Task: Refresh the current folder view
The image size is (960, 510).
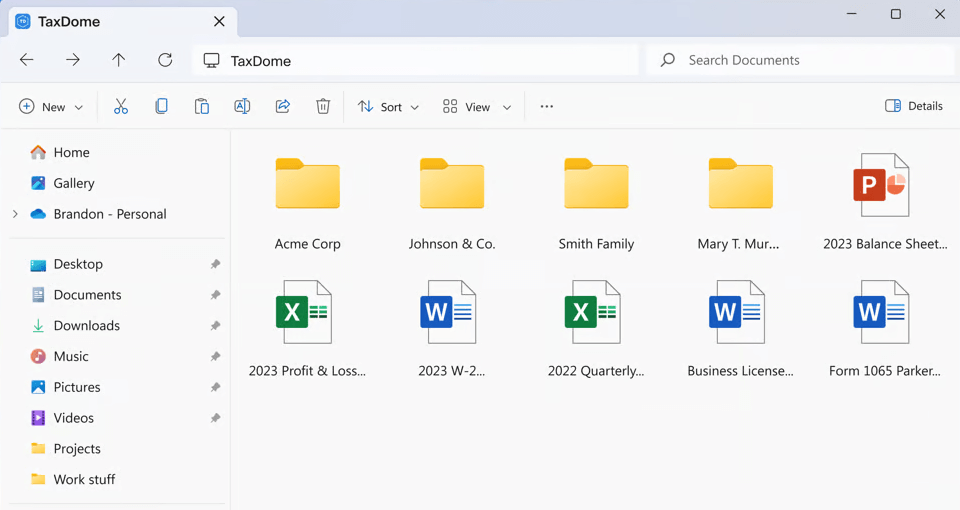Action: click(x=165, y=60)
